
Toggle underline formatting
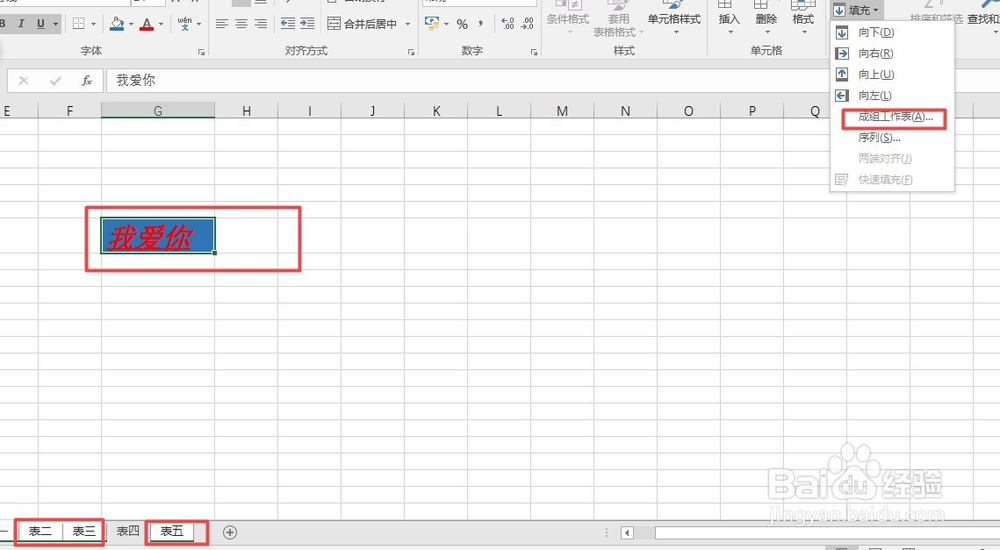40,24
